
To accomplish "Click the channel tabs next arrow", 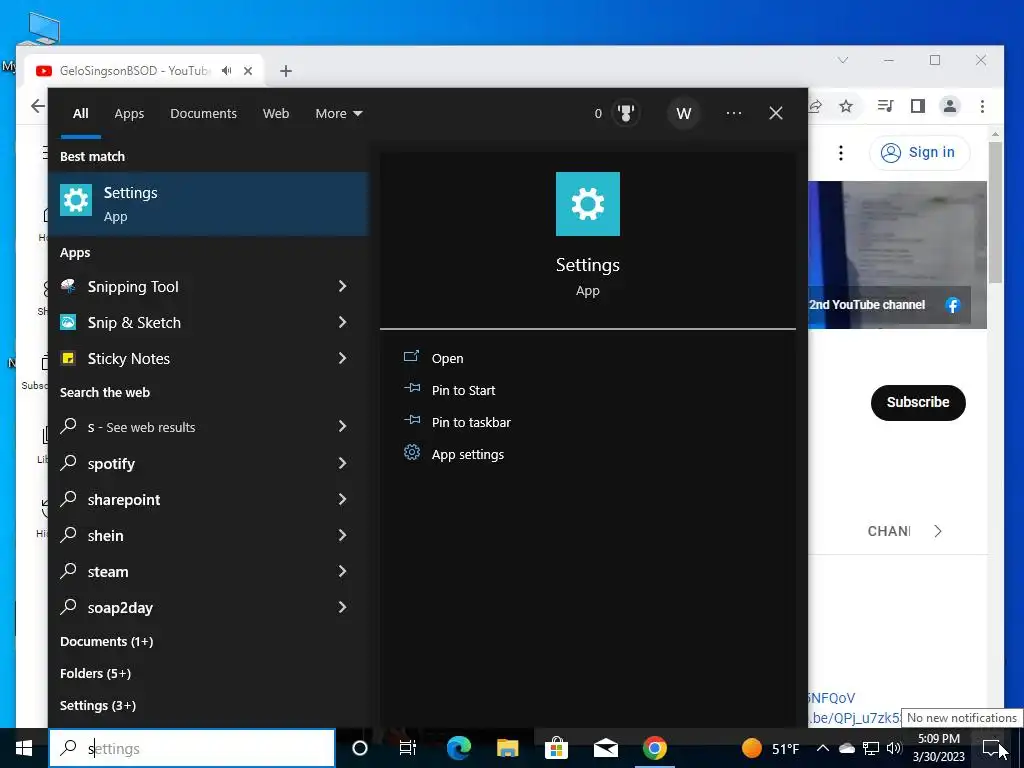I will [x=938, y=531].
